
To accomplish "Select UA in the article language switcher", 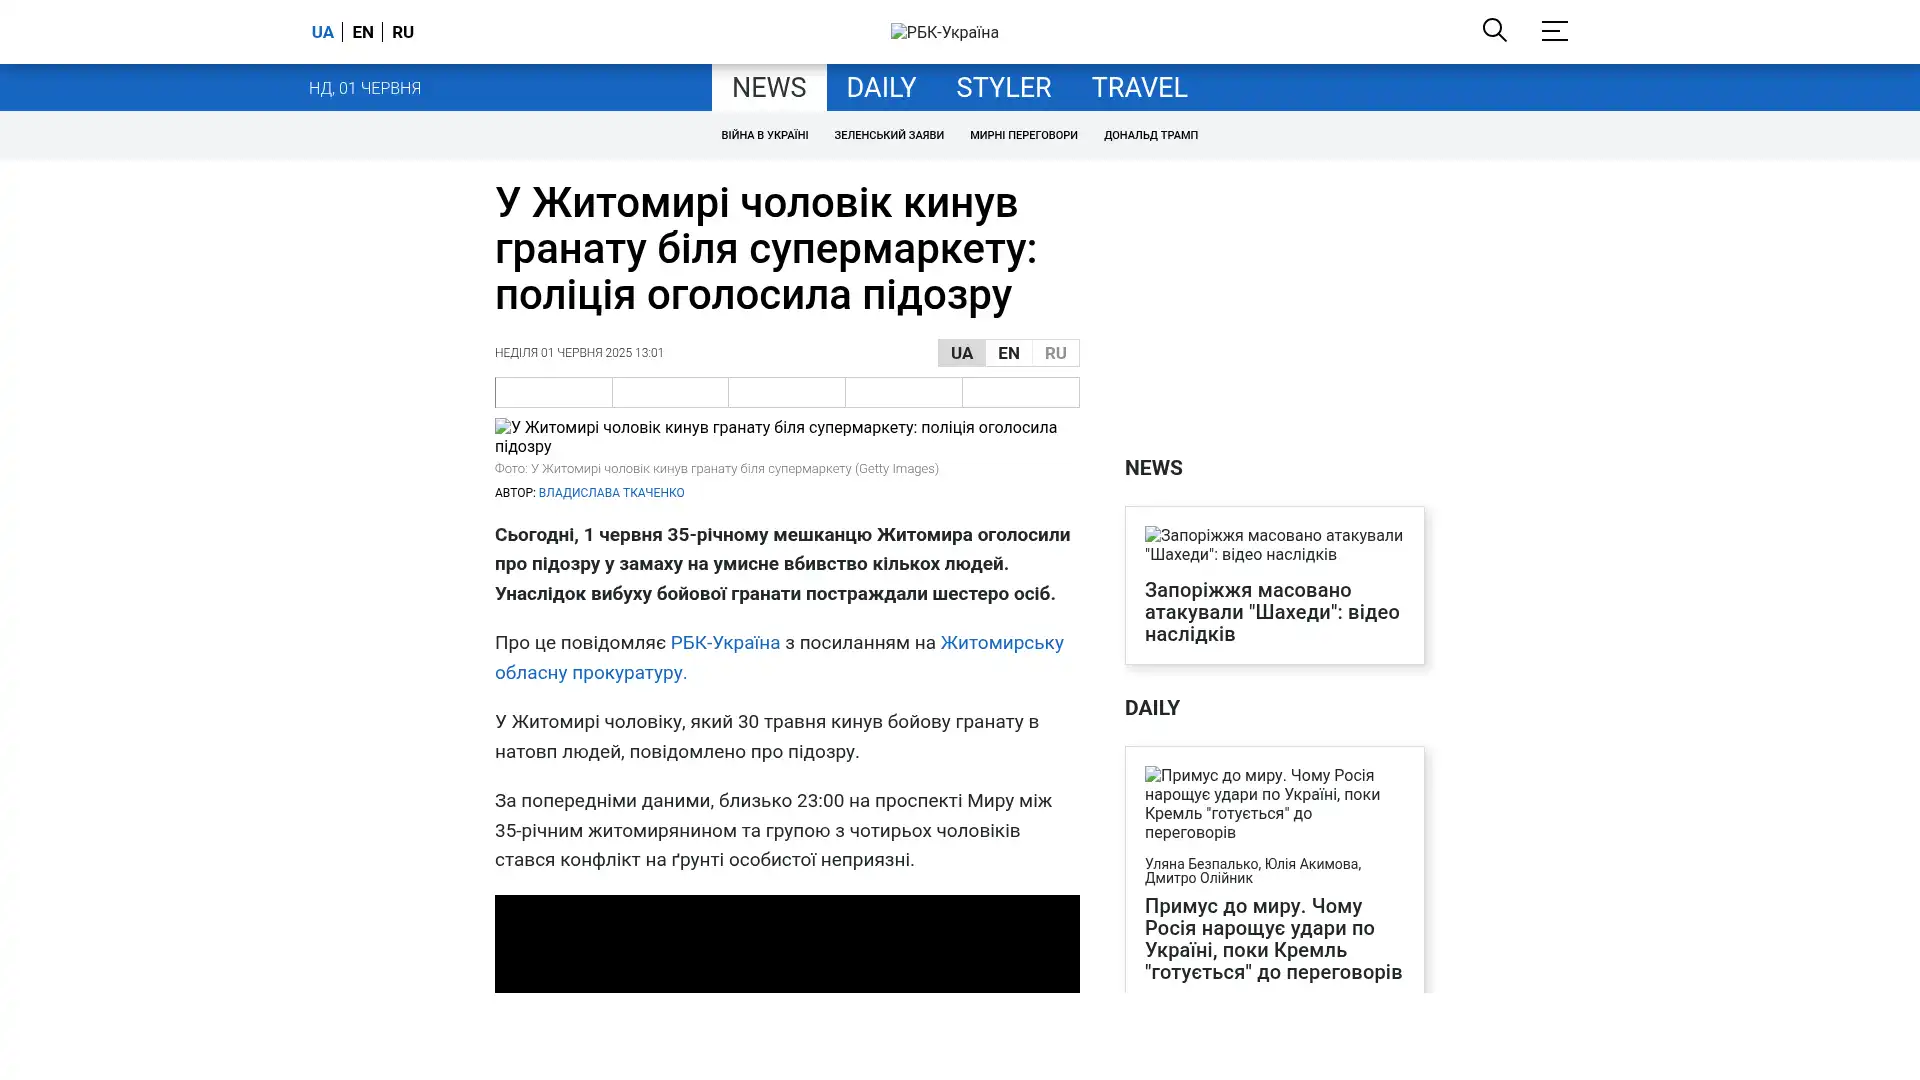I will tap(961, 353).
